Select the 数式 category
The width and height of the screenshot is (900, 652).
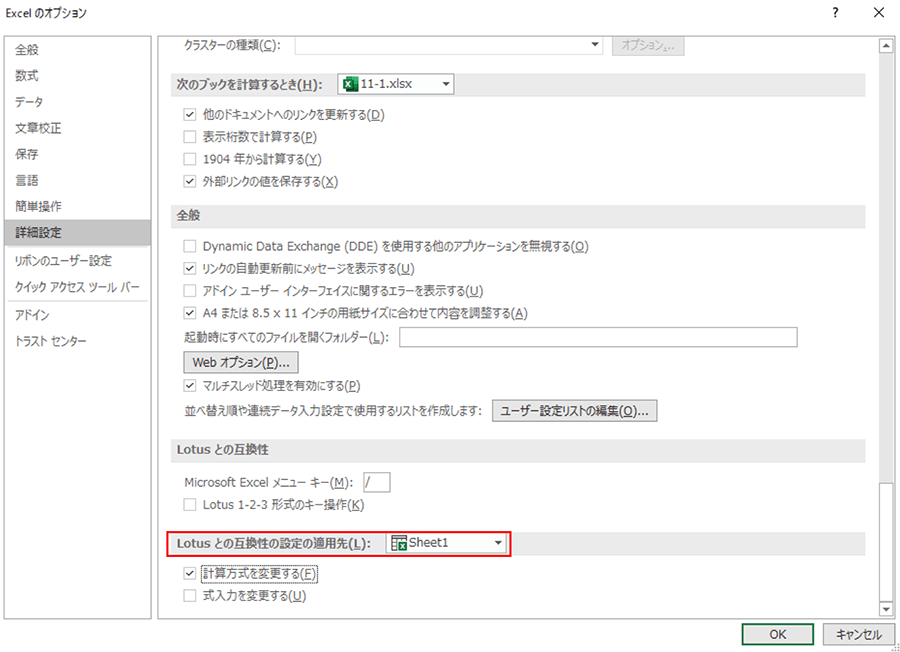(x=77, y=76)
